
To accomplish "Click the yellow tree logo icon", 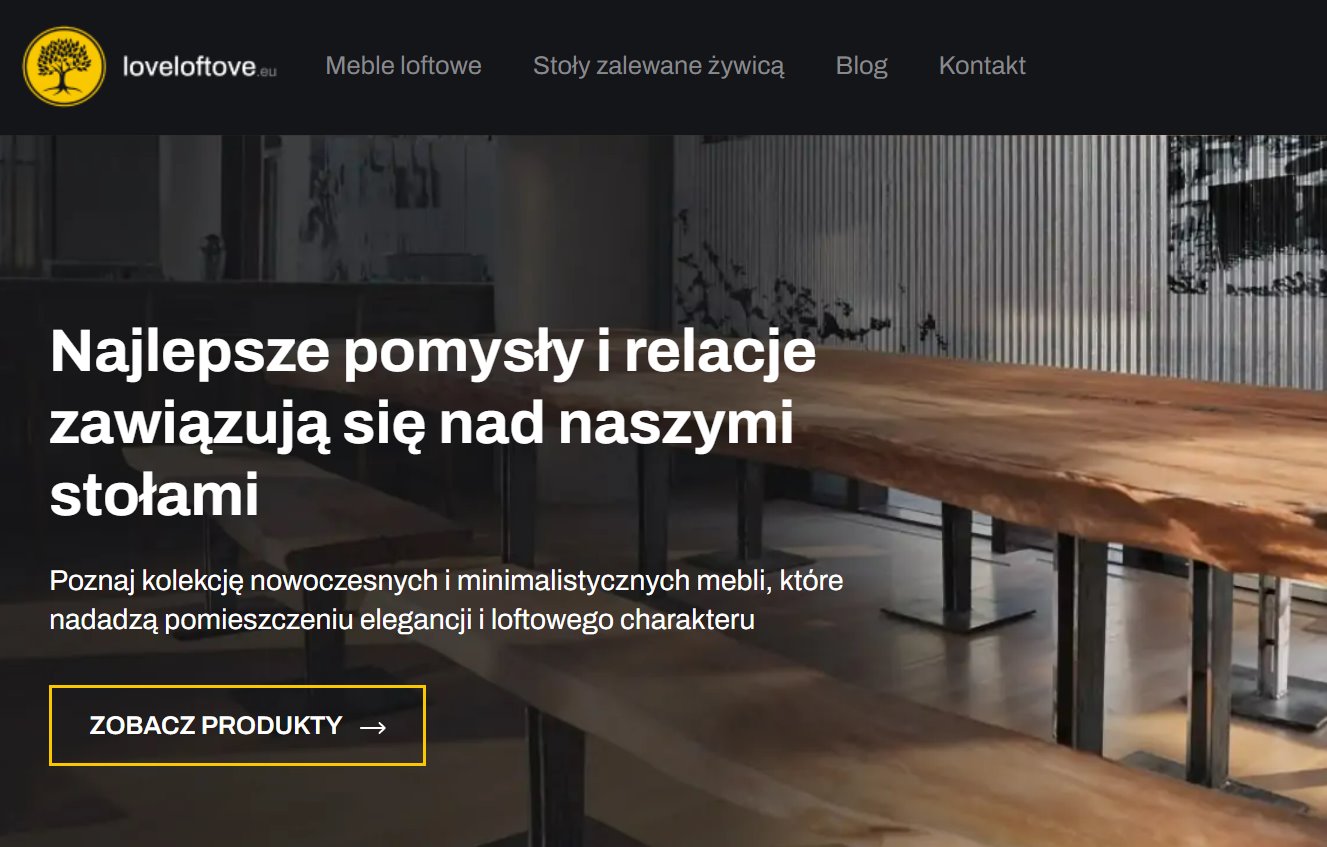I will click(64, 66).
